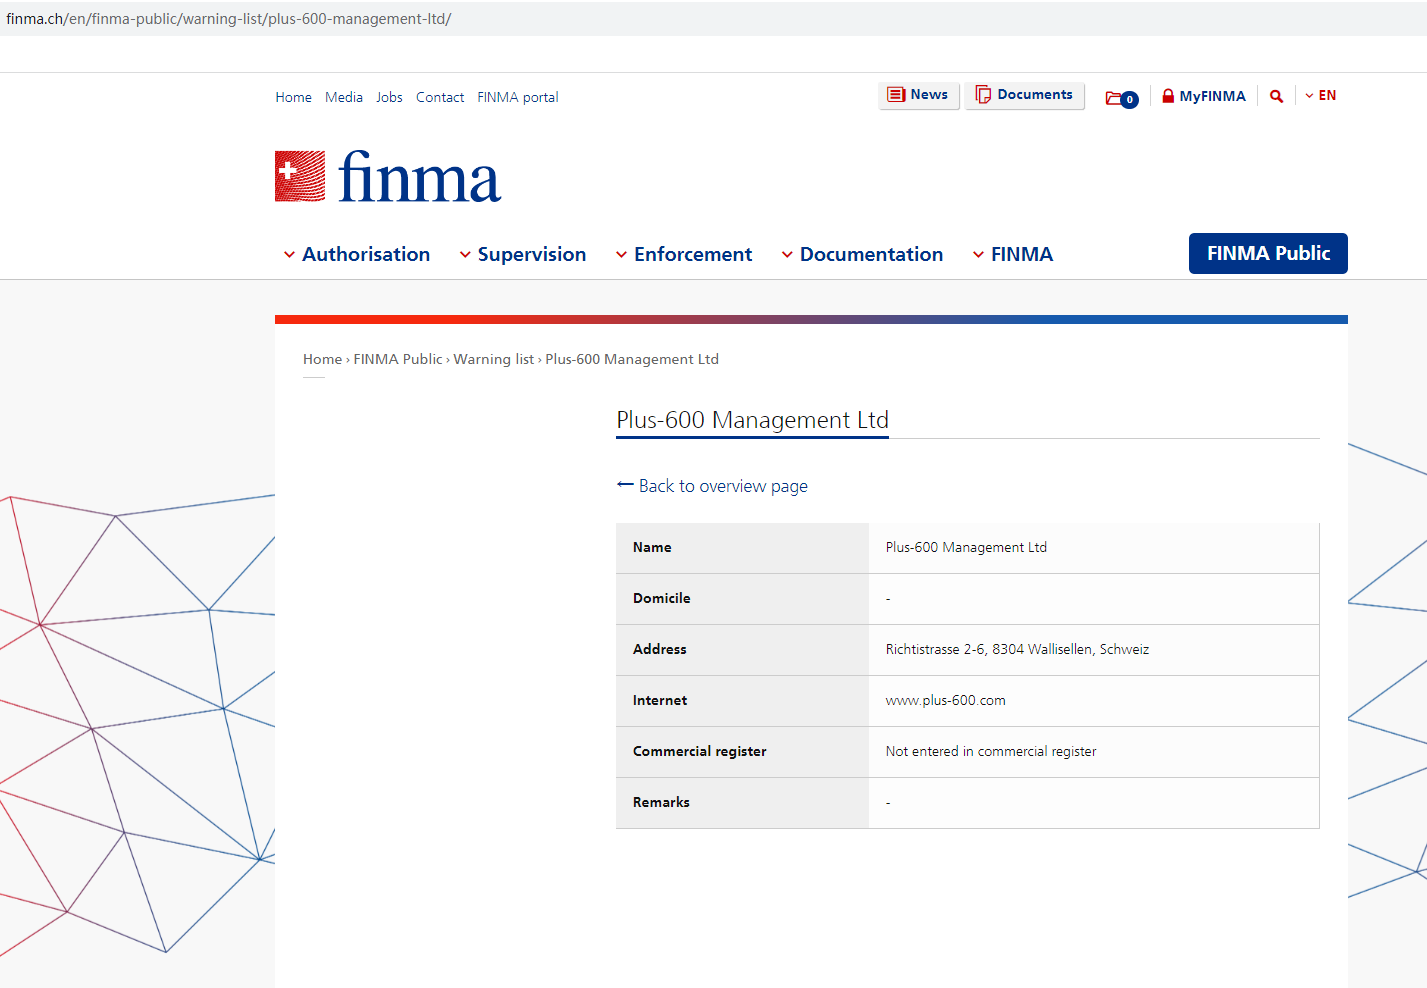This screenshot has width=1427, height=988.
Task: Expand the FINMA menu
Action: [x=1013, y=254]
